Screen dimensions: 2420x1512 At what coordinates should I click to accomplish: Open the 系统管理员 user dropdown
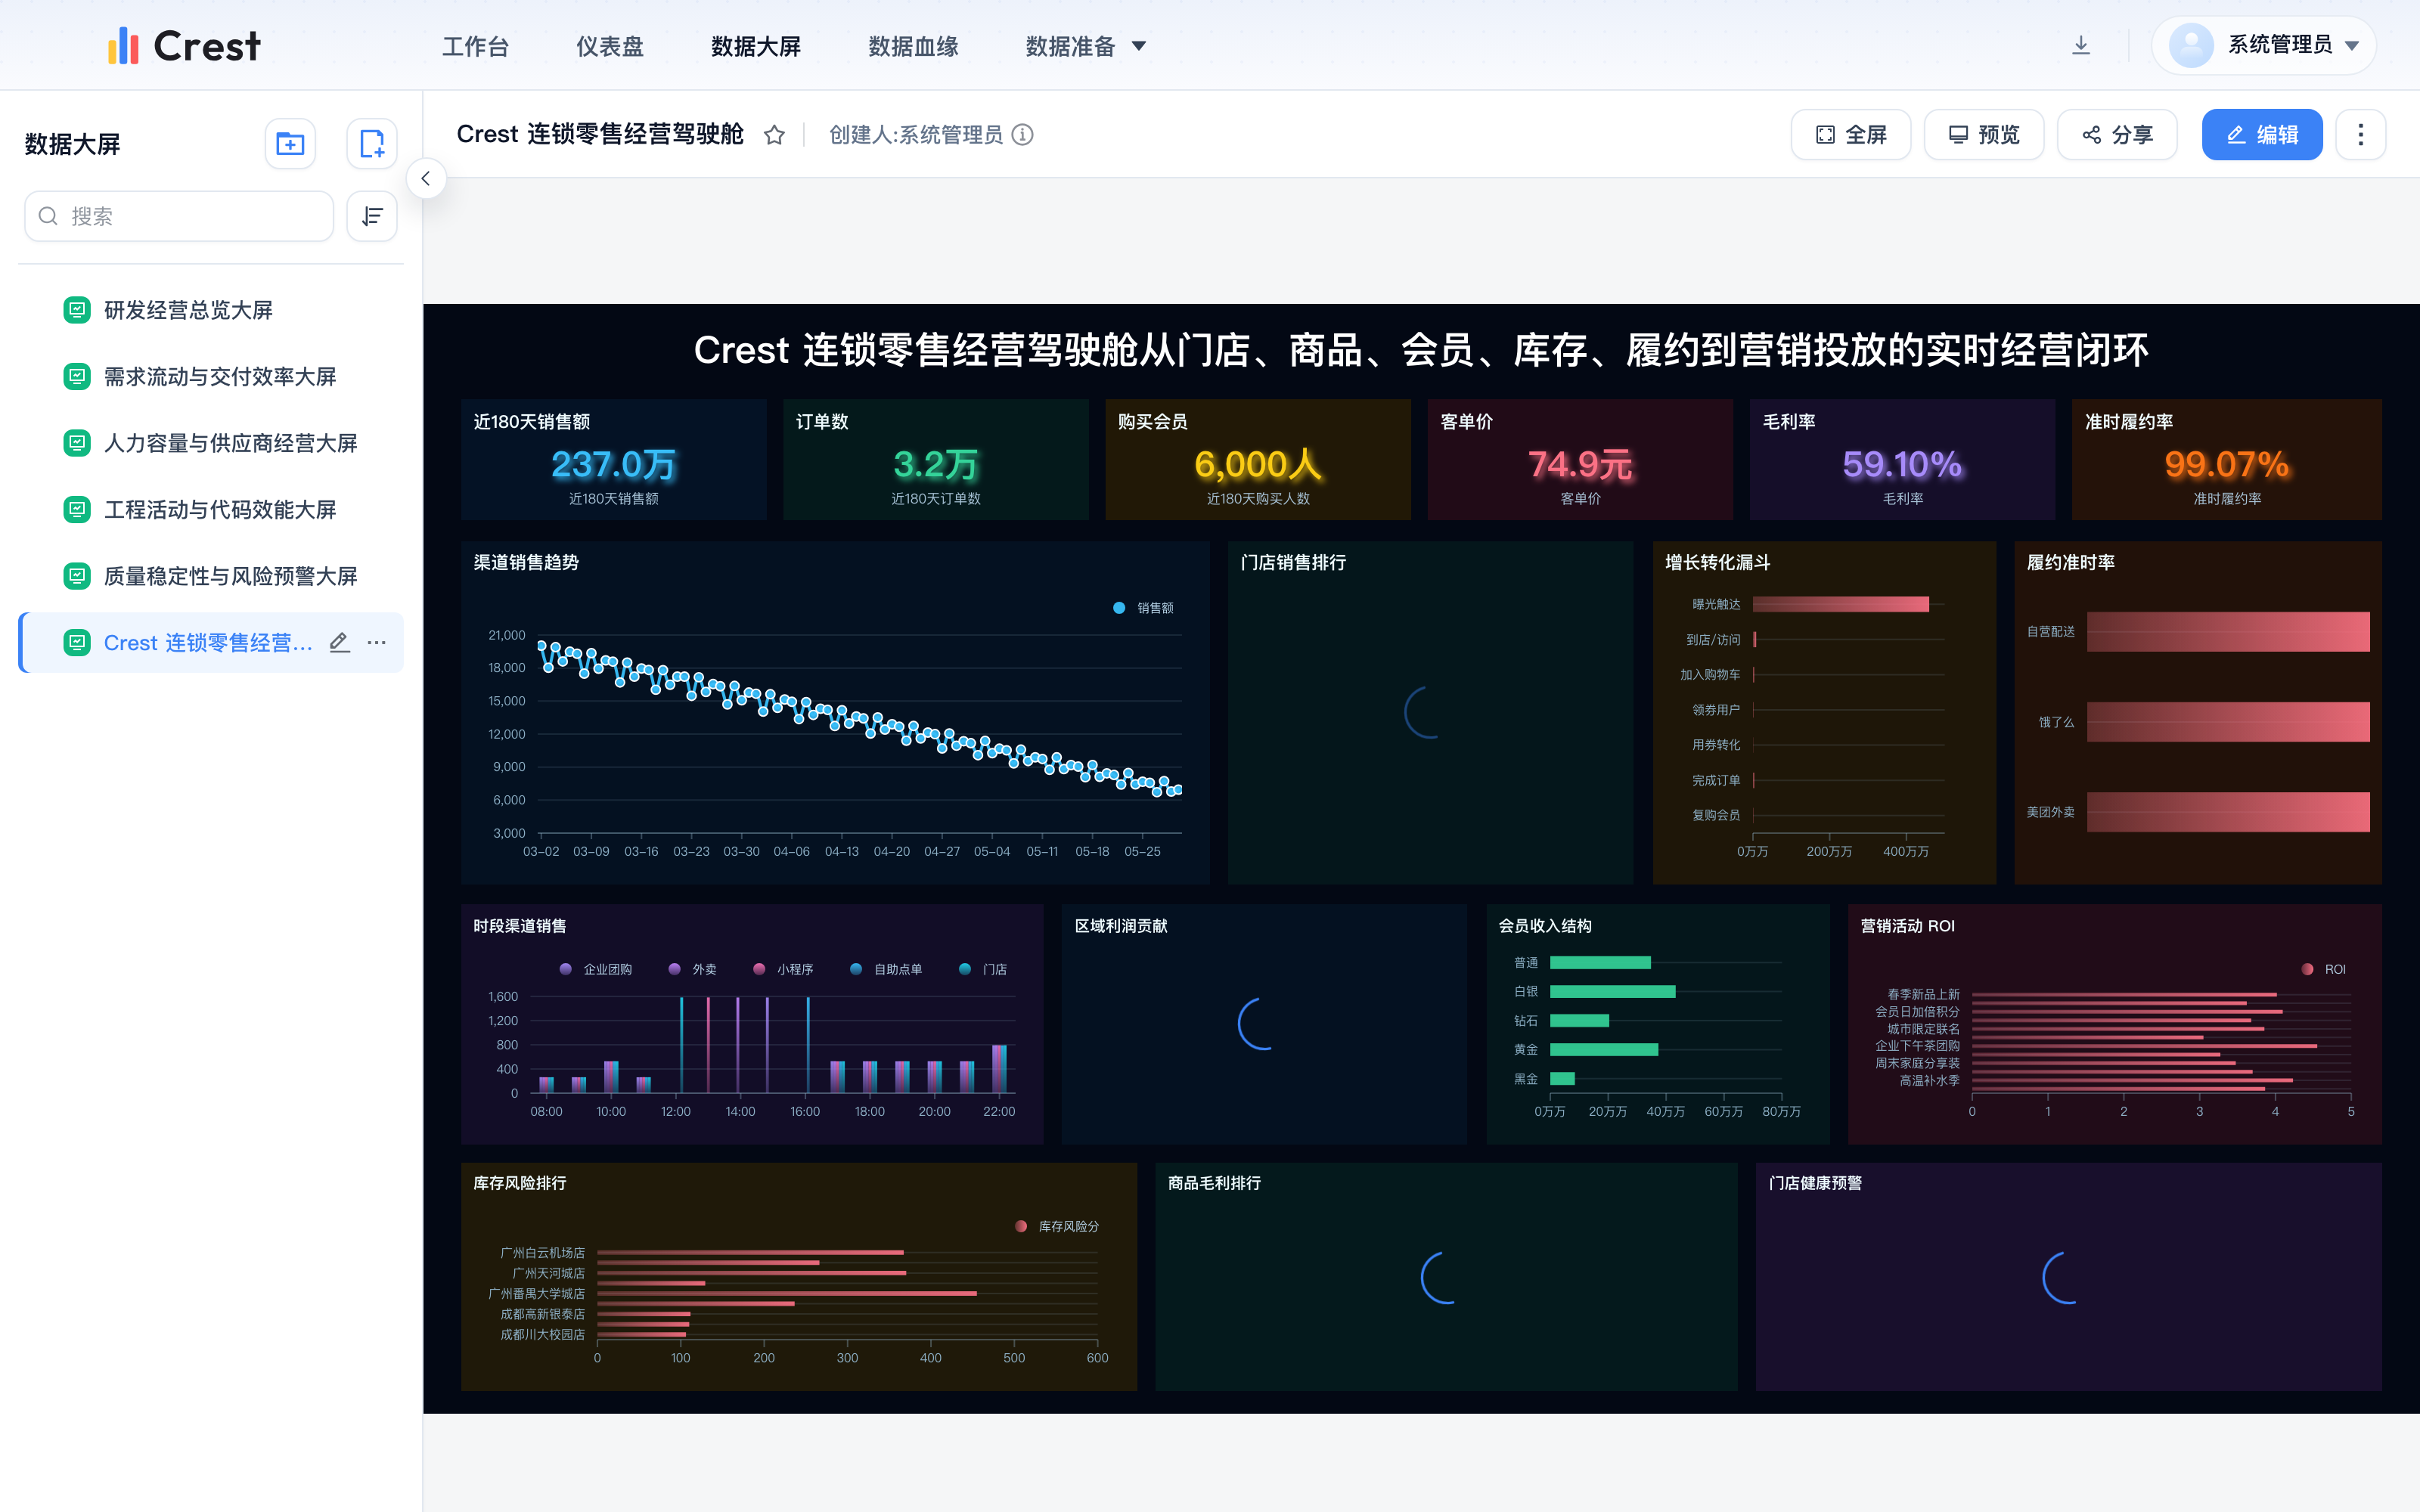2264,45
